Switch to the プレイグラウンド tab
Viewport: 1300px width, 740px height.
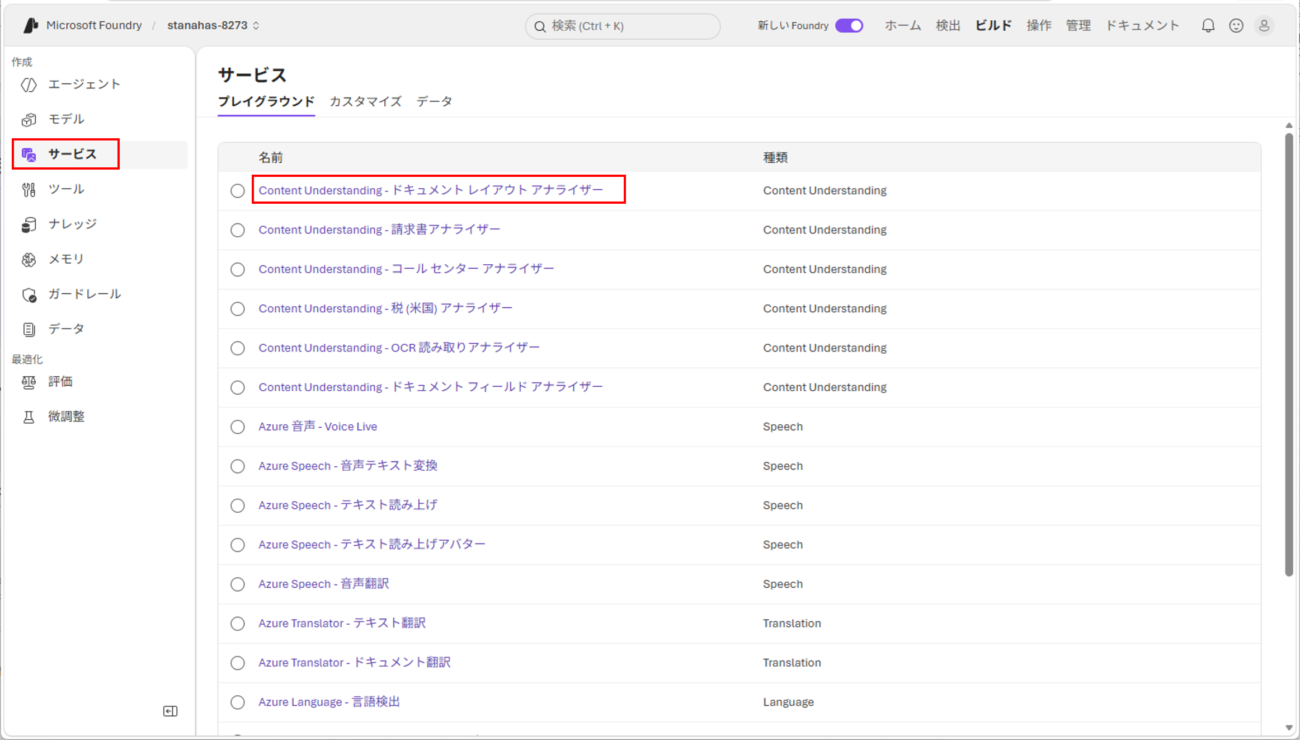(x=266, y=102)
